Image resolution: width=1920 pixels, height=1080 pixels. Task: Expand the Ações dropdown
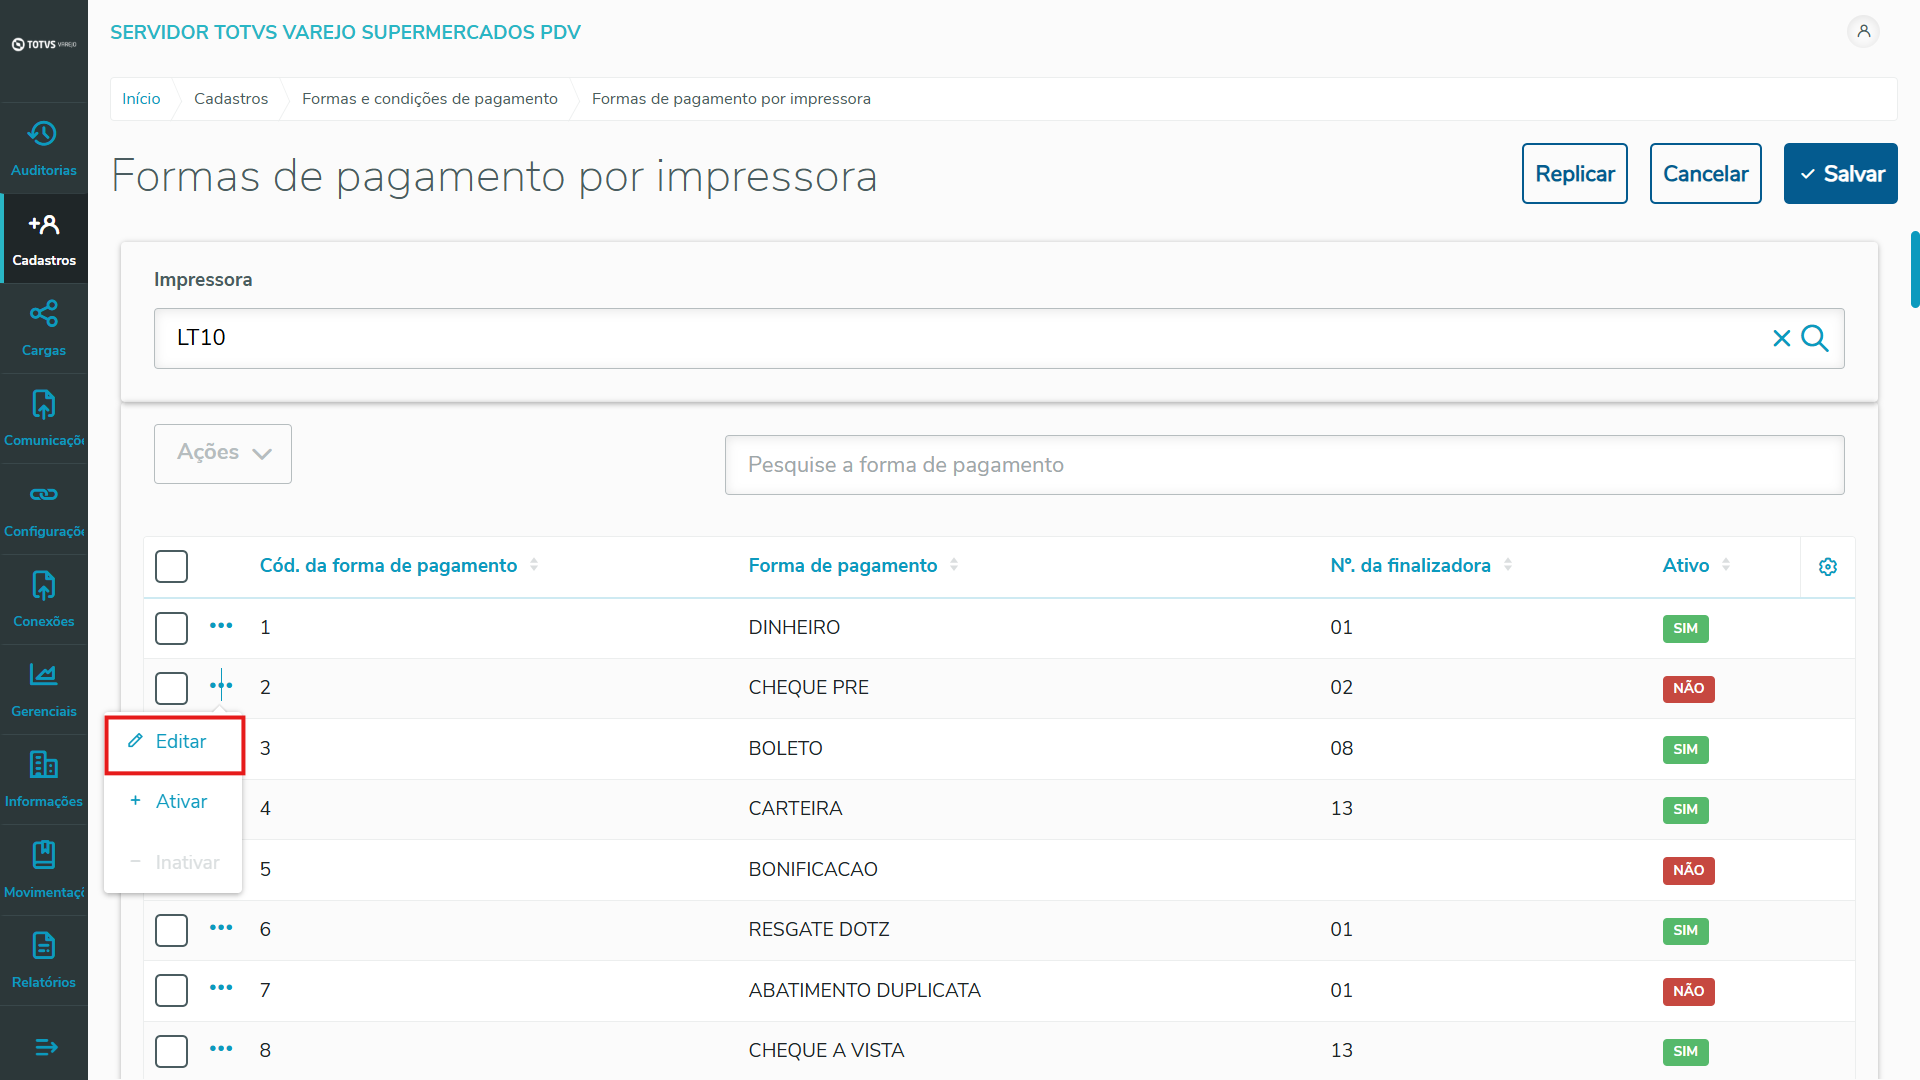pyautogui.click(x=223, y=453)
